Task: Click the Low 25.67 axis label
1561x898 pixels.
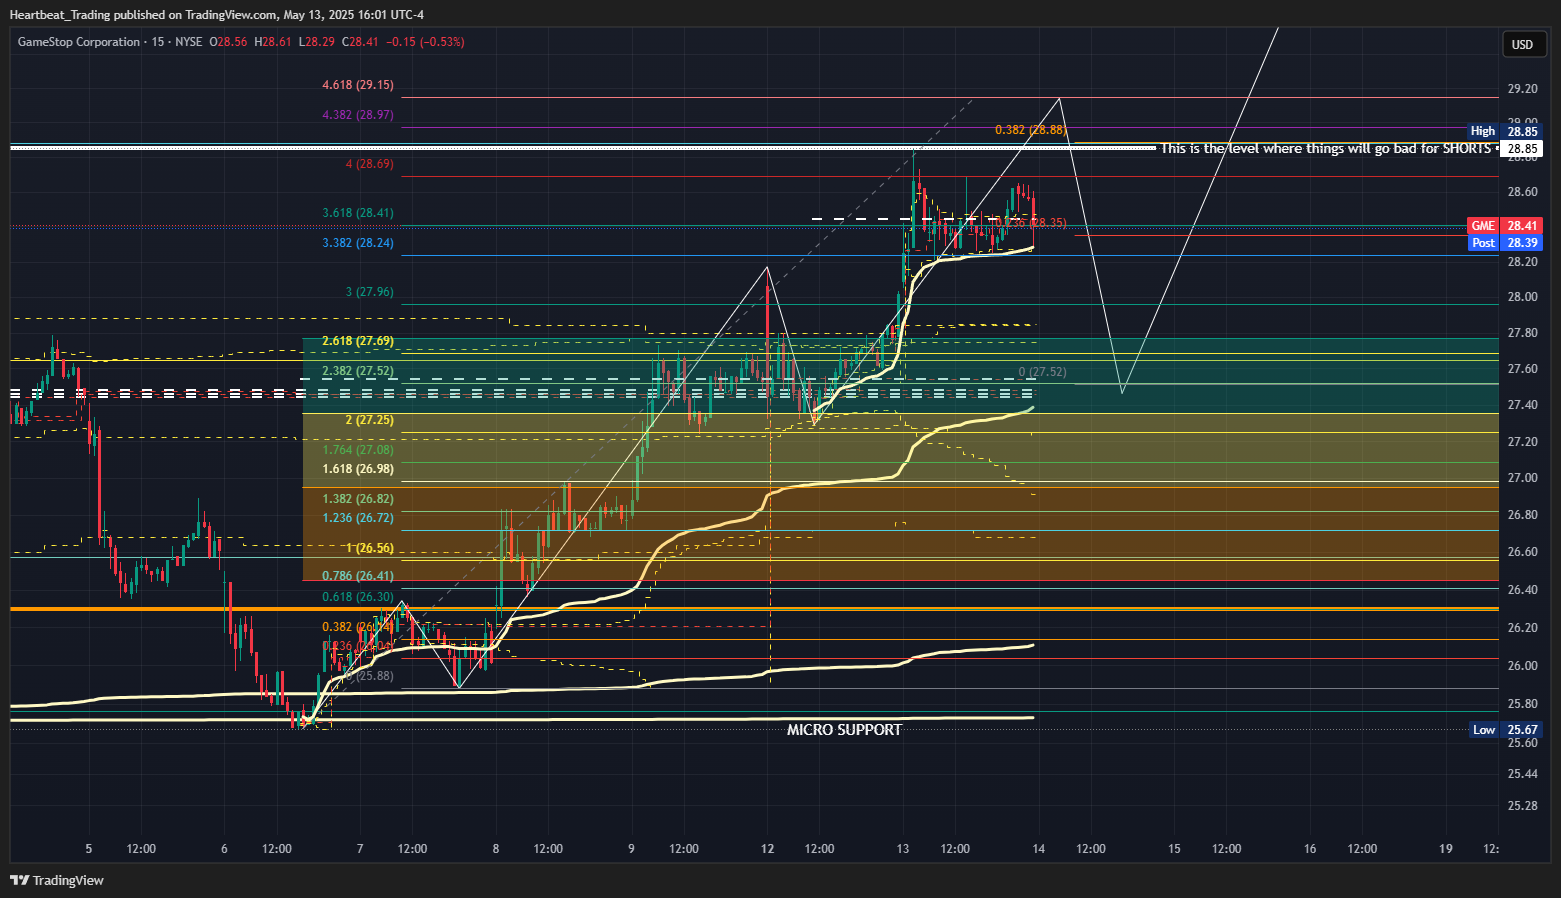Action: click(1504, 730)
